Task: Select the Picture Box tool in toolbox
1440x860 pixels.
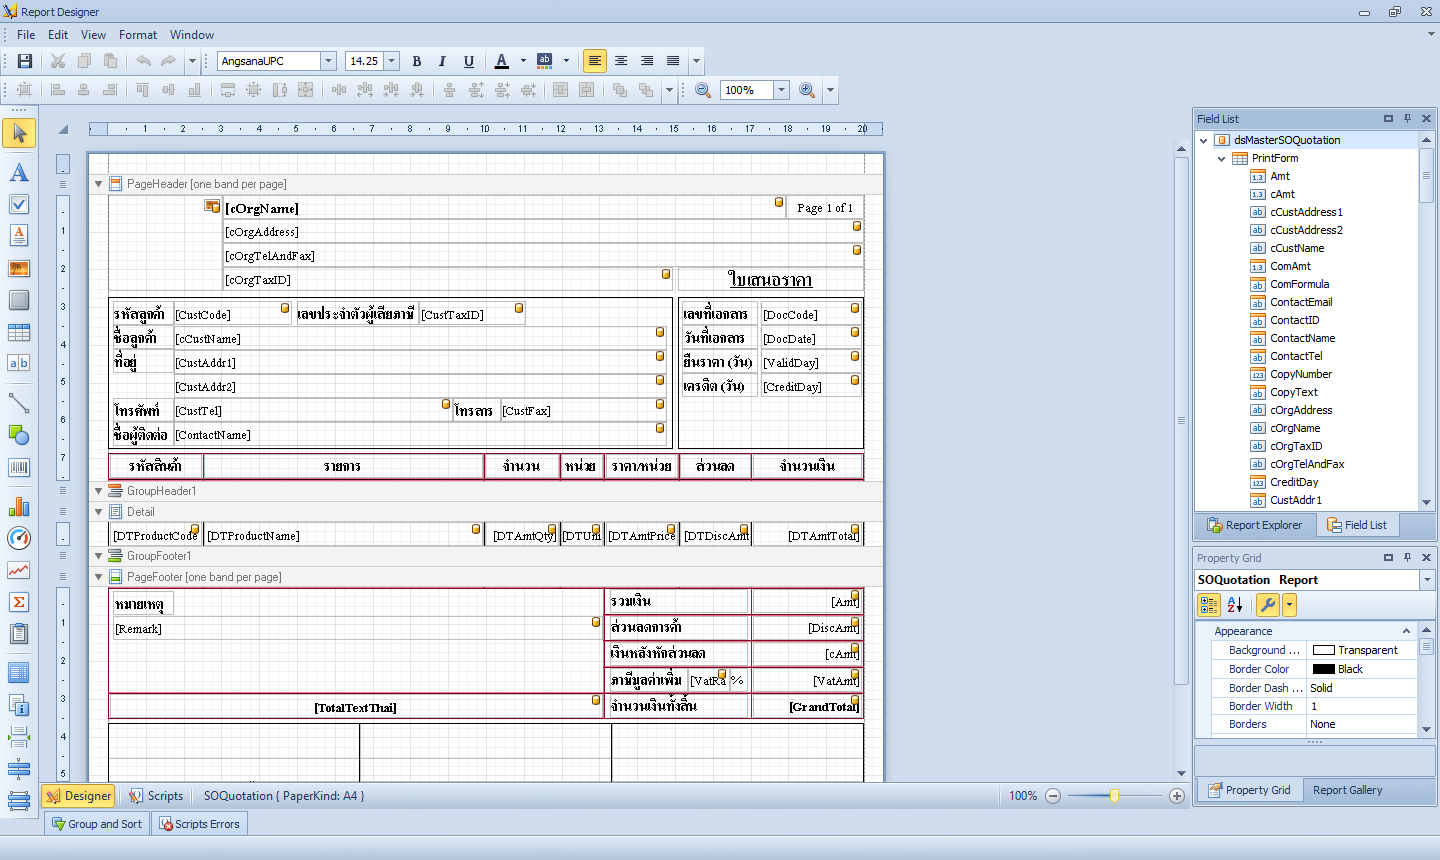Action: coord(19,268)
